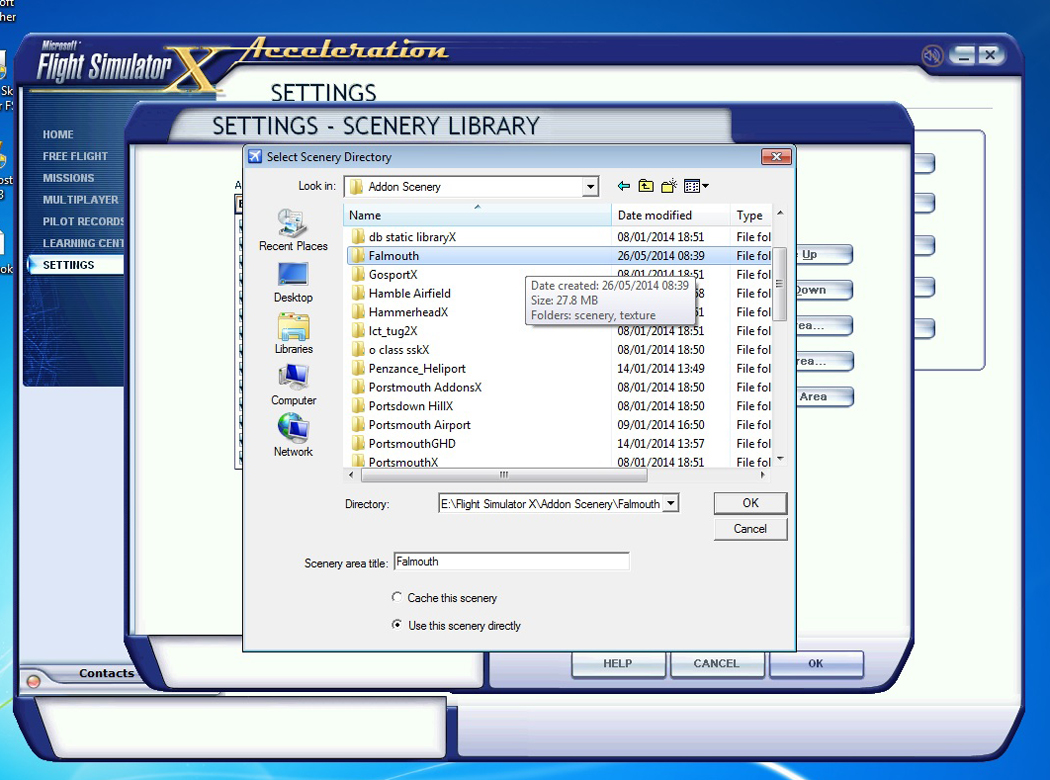Click folder icon of Hamble Airfield

358,293
